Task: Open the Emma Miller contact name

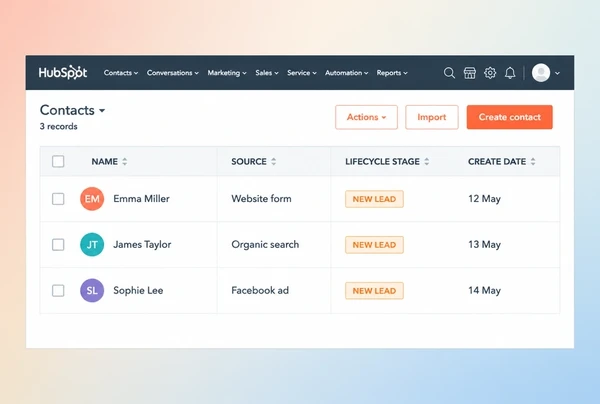Action: point(141,199)
